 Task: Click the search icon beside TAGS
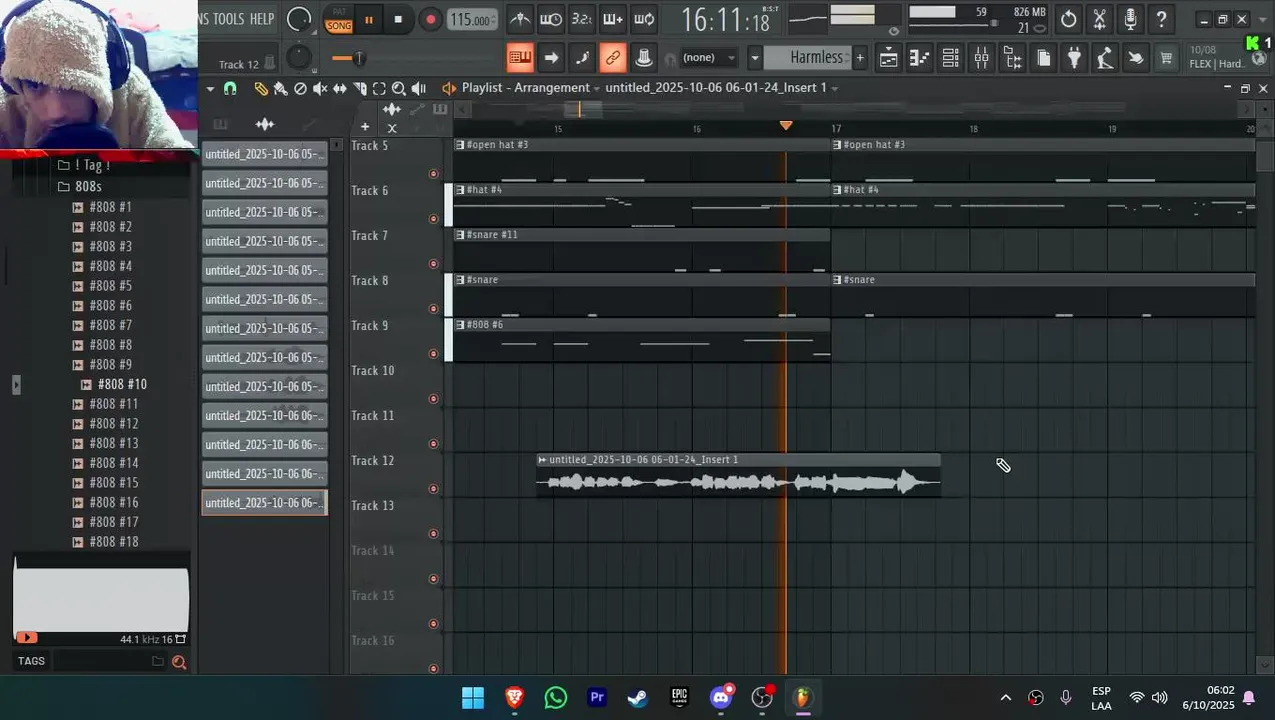(179, 661)
